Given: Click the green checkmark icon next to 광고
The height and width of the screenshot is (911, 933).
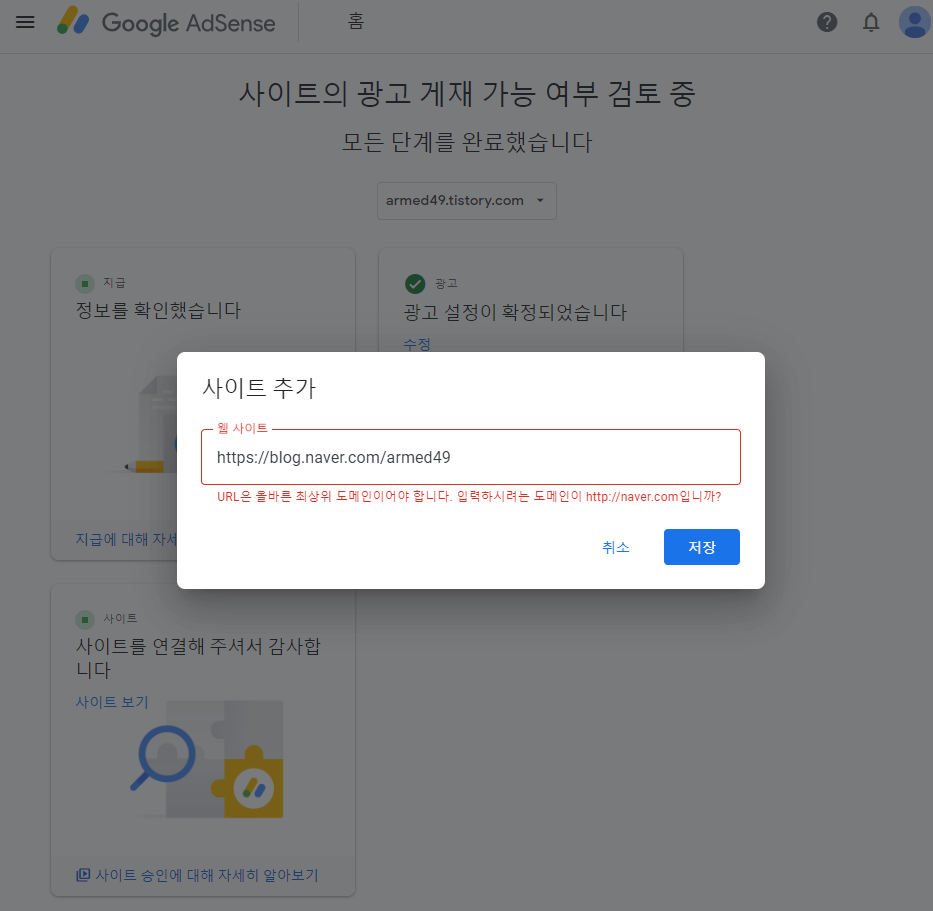Looking at the screenshot, I should point(415,284).
